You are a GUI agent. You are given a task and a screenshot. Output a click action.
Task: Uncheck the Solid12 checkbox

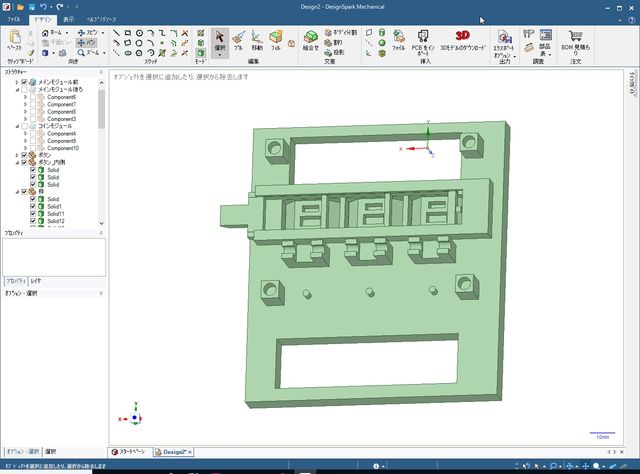point(33,221)
